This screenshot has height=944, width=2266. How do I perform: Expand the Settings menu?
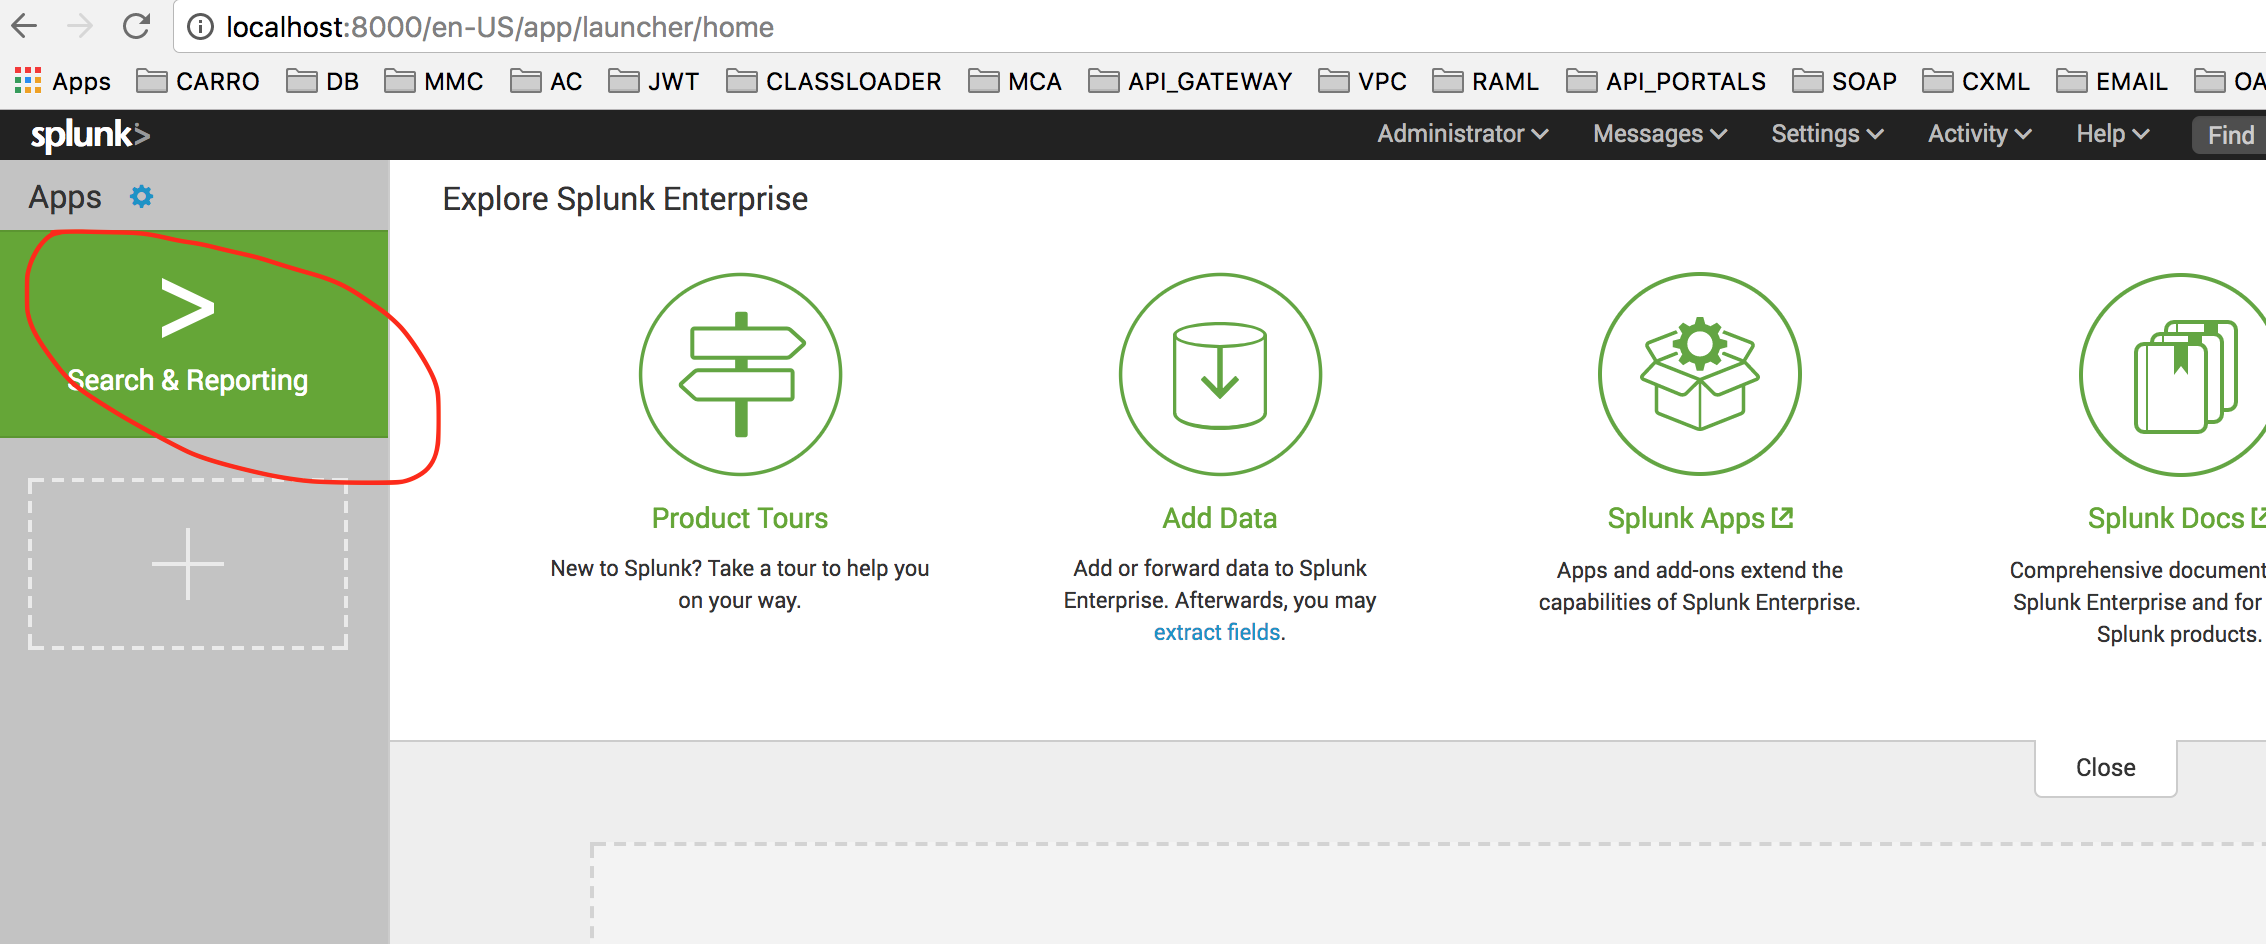pos(1827,134)
